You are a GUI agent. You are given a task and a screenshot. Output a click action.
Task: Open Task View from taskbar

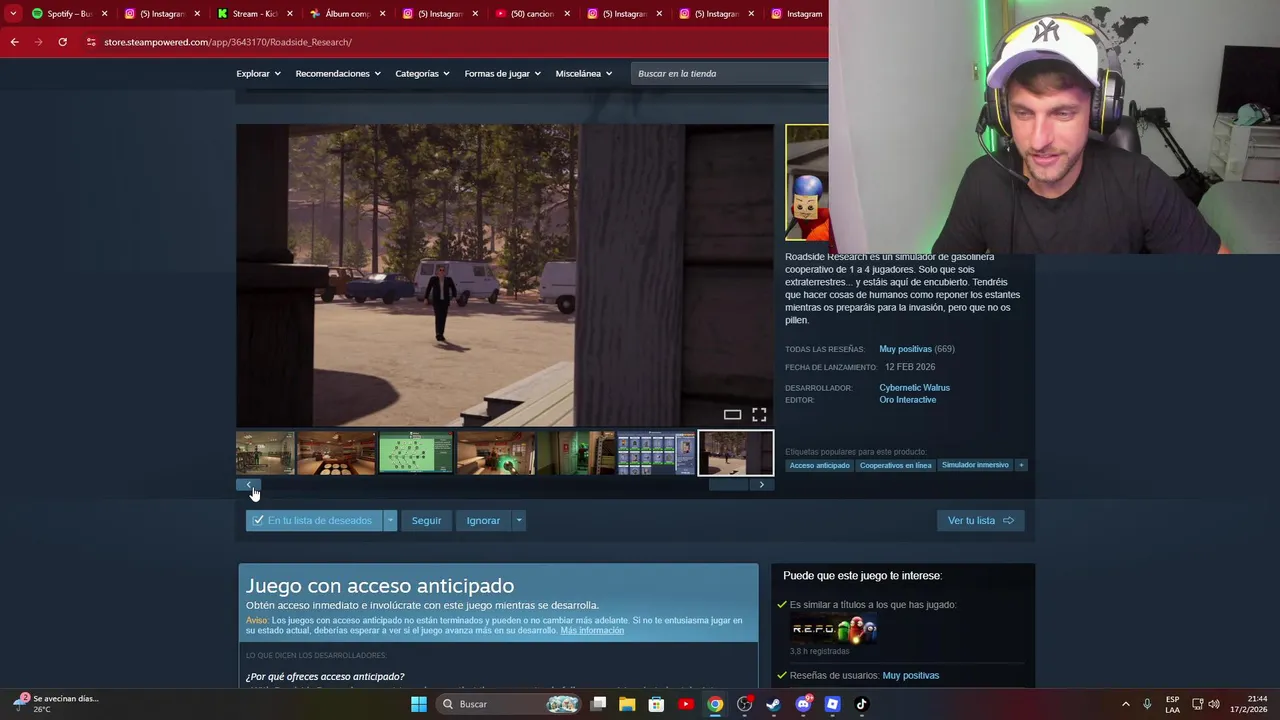pos(598,704)
